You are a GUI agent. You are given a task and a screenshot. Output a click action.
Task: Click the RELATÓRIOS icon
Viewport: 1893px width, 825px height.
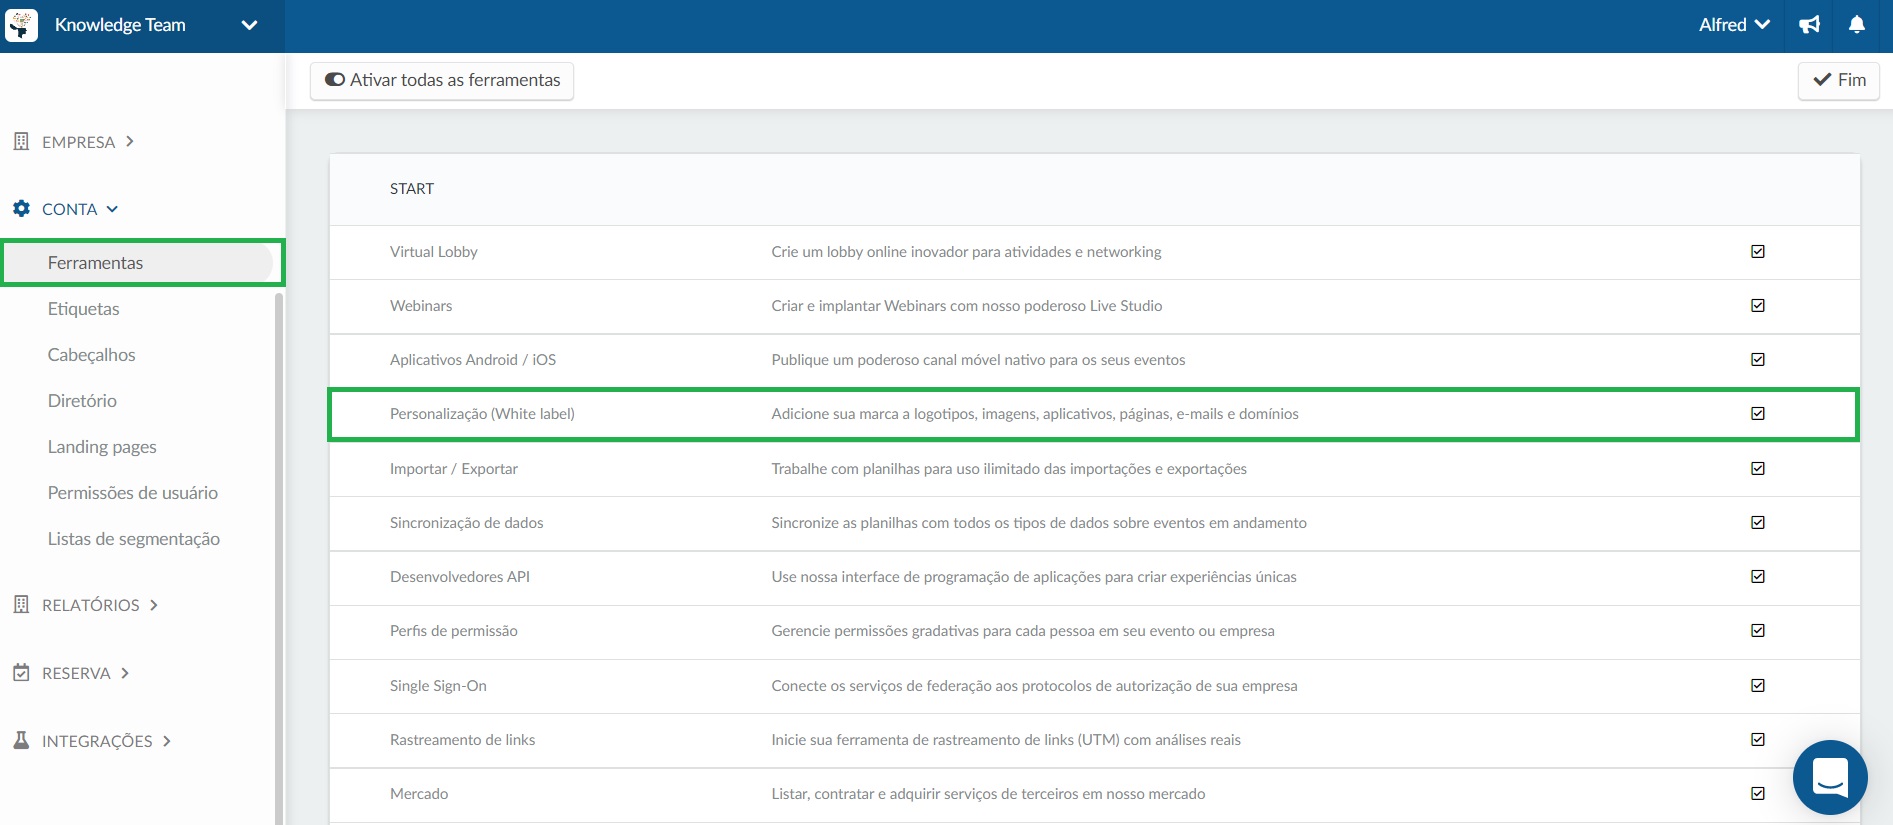[21, 604]
